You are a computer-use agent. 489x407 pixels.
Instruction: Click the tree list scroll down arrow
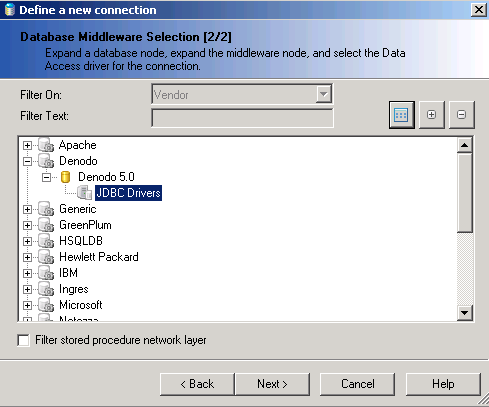(465, 313)
